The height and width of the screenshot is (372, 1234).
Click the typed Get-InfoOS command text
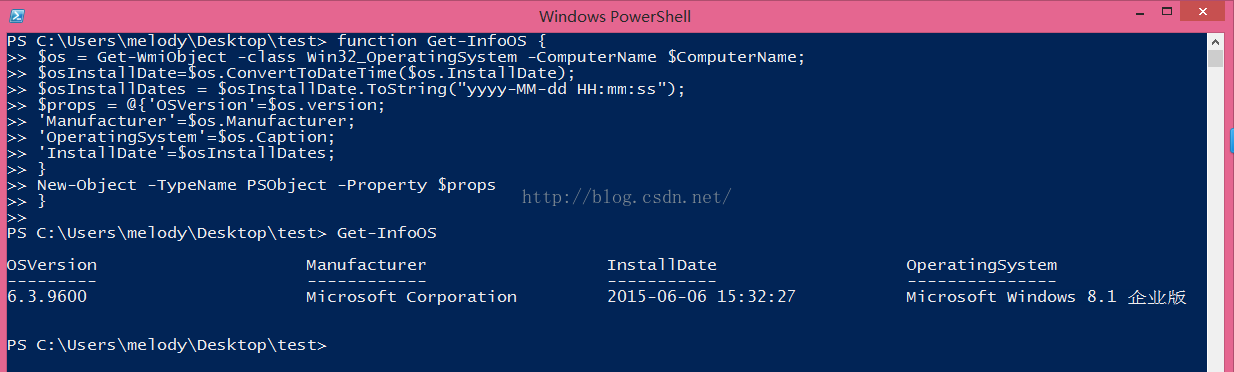pyautogui.click(x=393, y=233)
